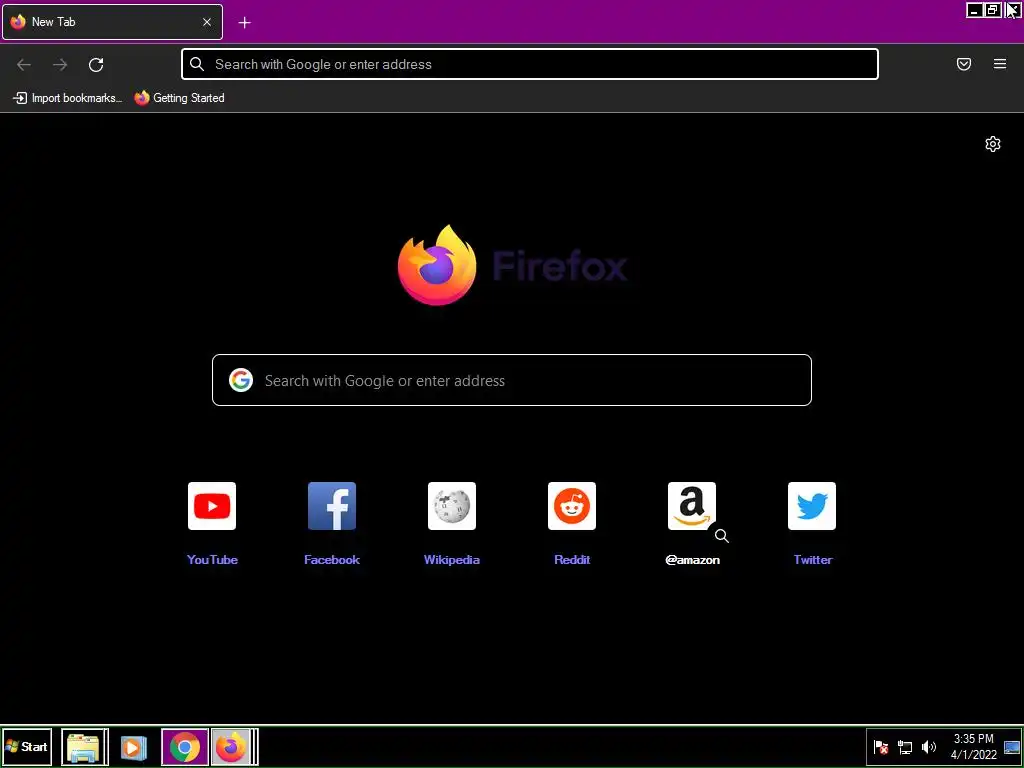Save page to Pocket
Viewport: 1024px width, 768px height.
[964, 64]
